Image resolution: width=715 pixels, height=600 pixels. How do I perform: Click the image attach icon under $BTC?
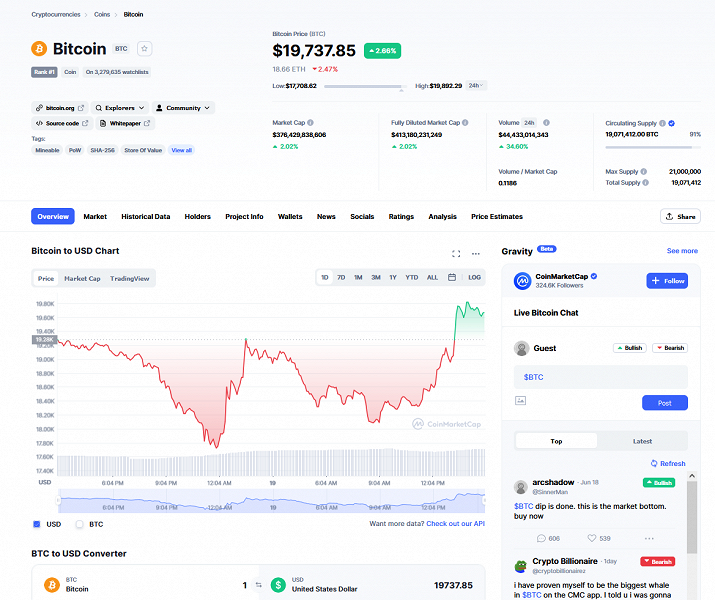click(x=520, y=401)
